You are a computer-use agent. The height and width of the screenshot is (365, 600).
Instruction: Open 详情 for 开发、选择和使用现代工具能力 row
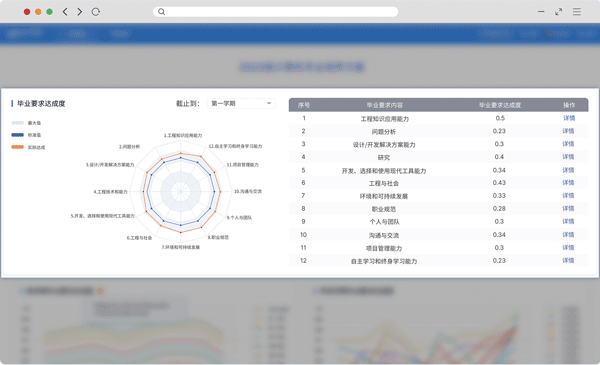pyautogui.click(x=569, y=170)
